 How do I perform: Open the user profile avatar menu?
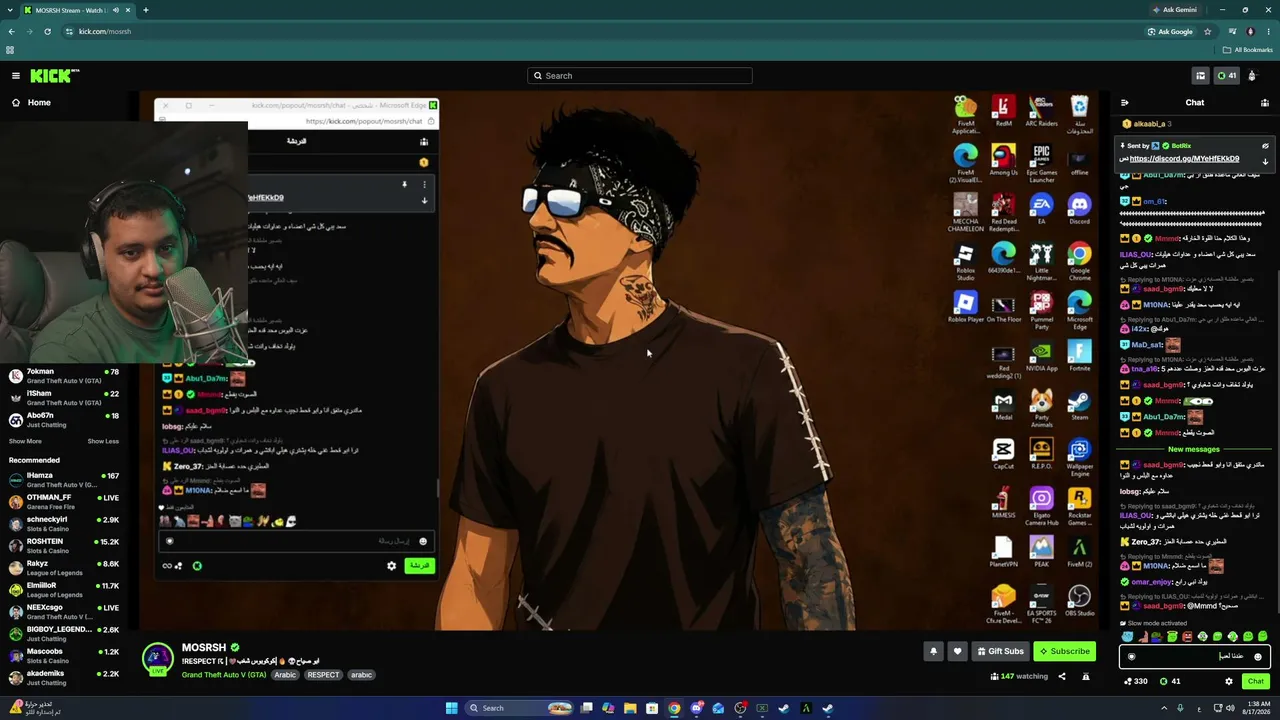point(1252,76)
